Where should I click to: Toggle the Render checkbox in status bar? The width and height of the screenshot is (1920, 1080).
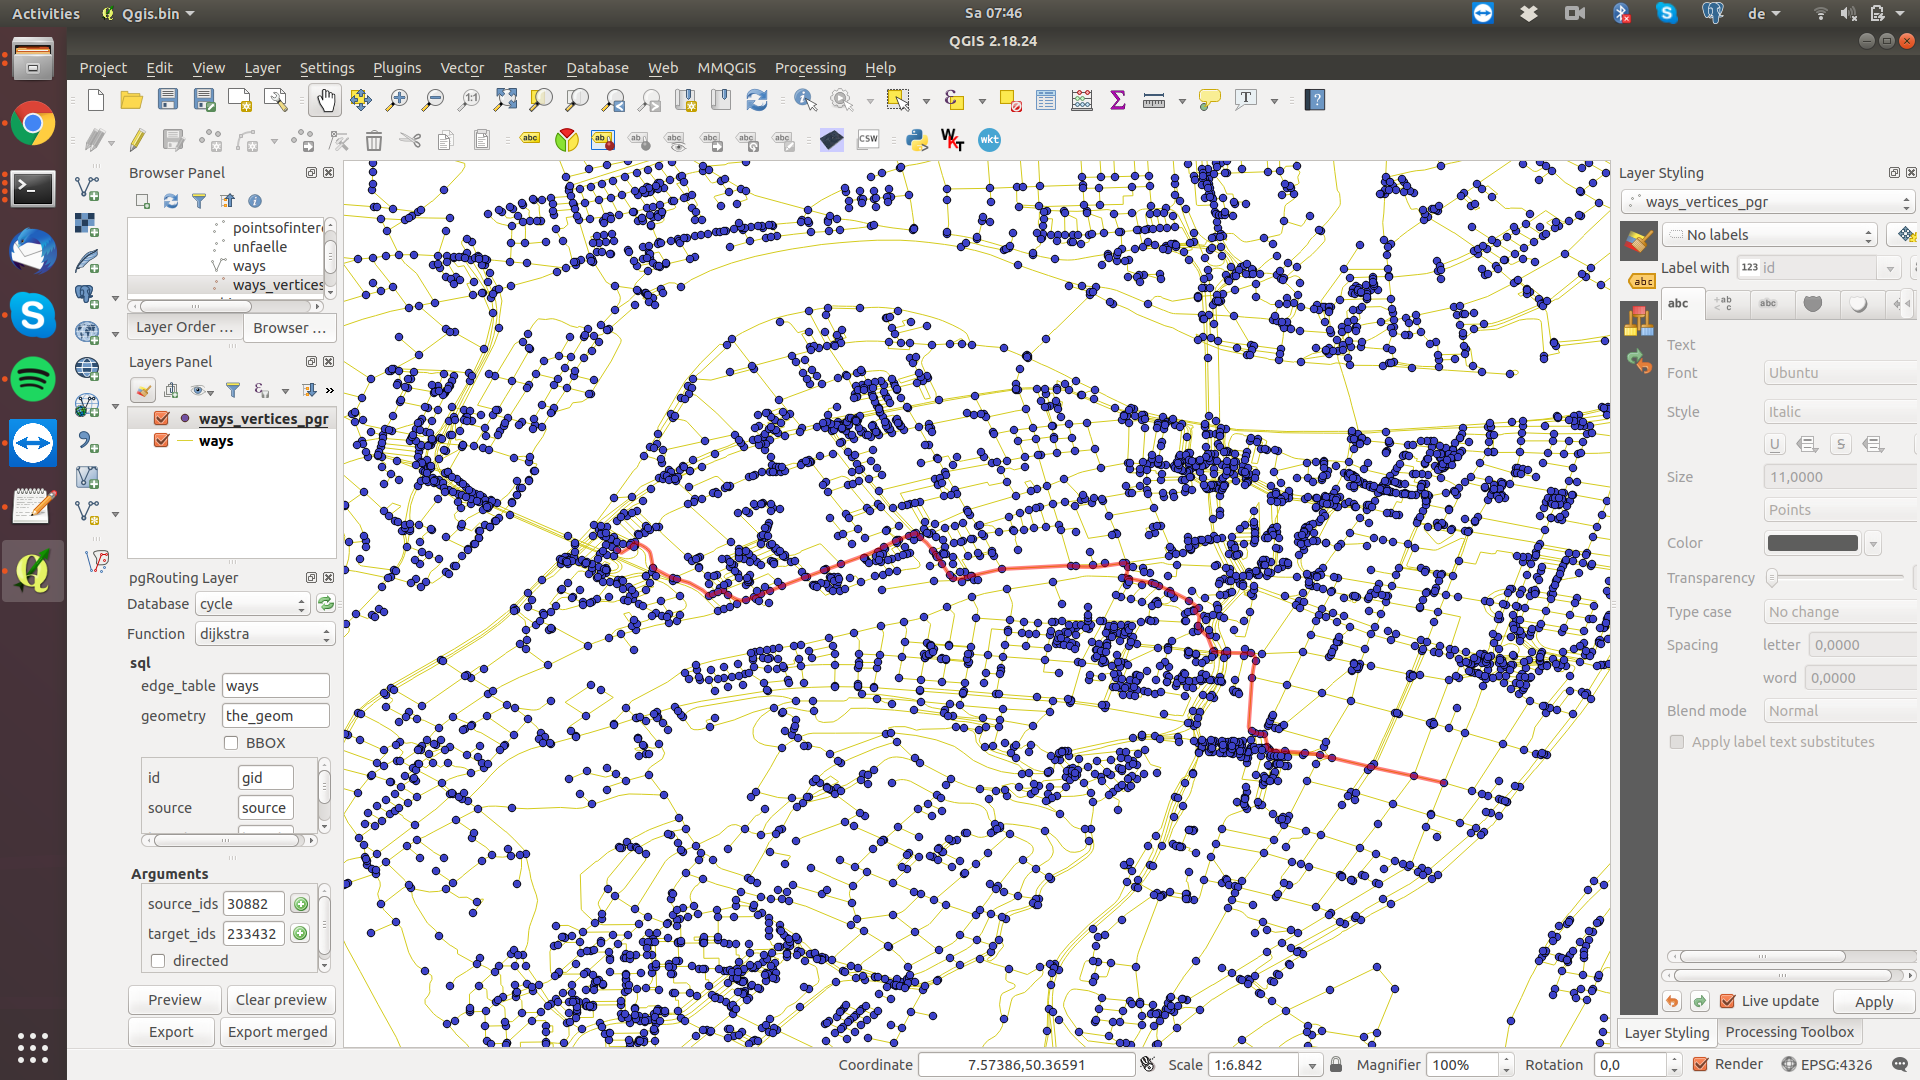coord(1700,1065)
